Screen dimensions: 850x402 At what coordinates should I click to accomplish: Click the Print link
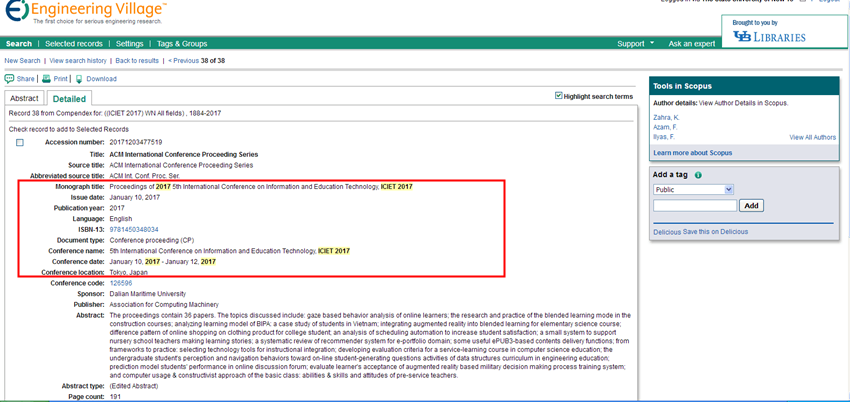(61, 79)
